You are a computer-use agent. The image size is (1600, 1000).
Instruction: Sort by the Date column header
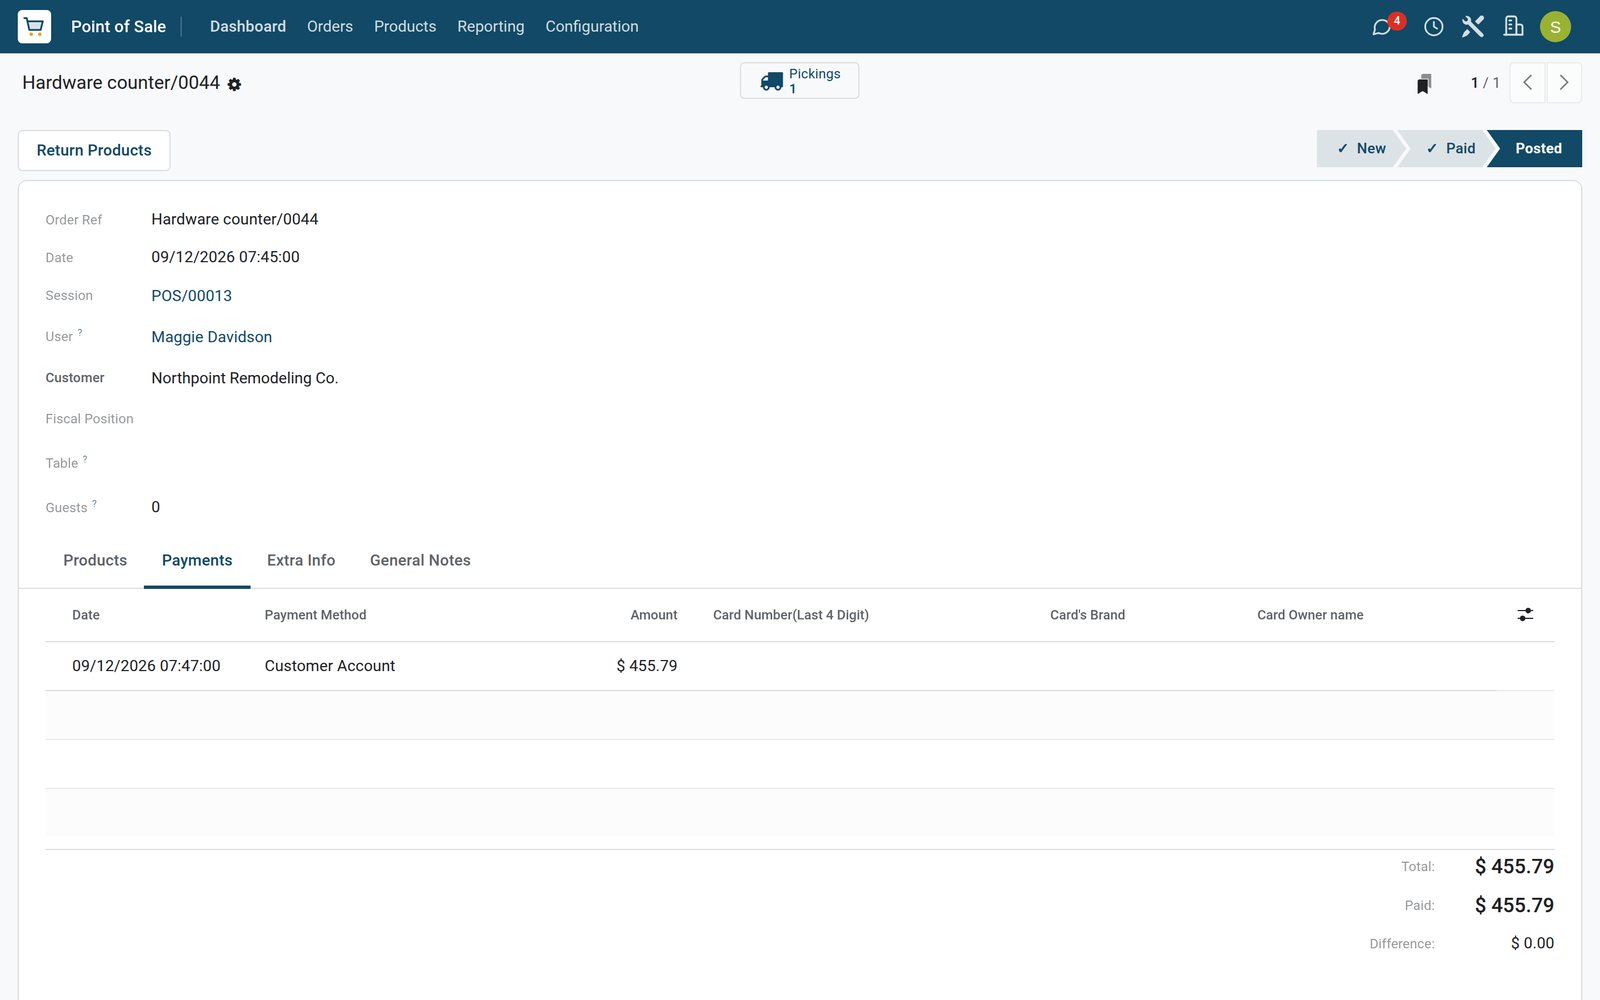pyautogui.click(x=86, y=615)
